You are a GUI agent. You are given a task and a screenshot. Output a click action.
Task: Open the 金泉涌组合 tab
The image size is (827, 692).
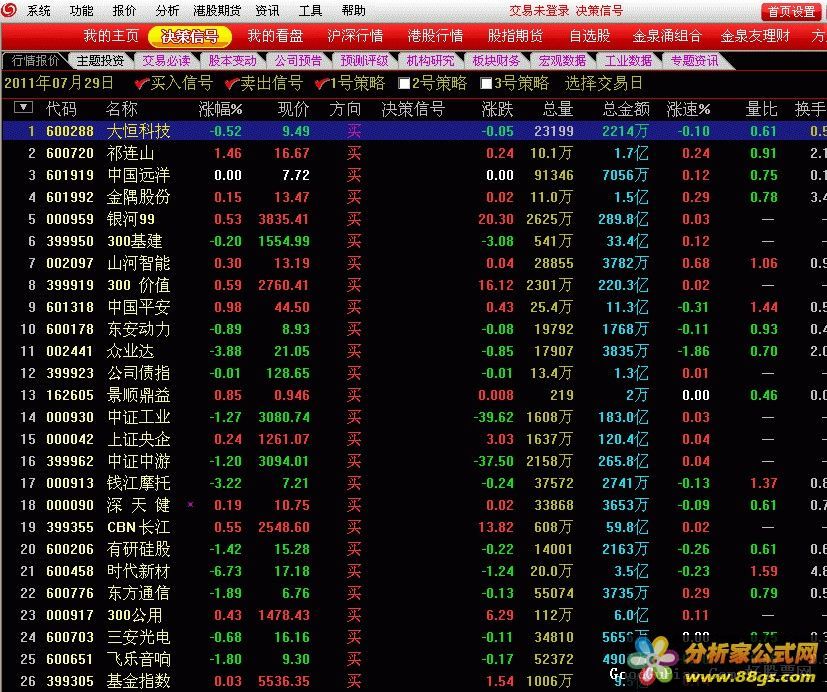(x=667, y=36)
